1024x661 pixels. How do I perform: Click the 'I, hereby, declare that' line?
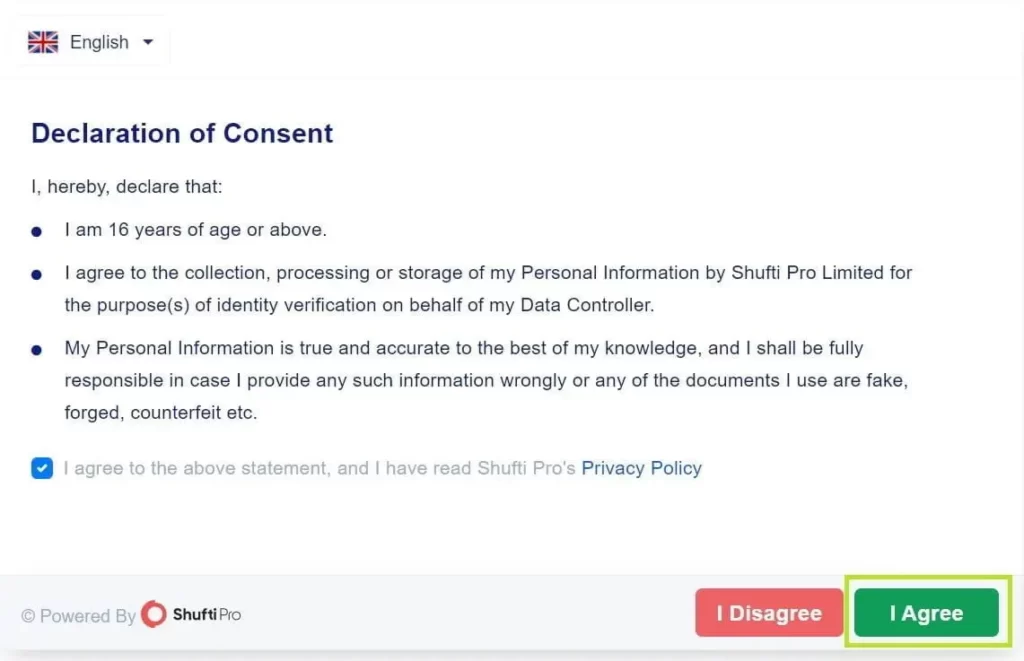(127, 187)
